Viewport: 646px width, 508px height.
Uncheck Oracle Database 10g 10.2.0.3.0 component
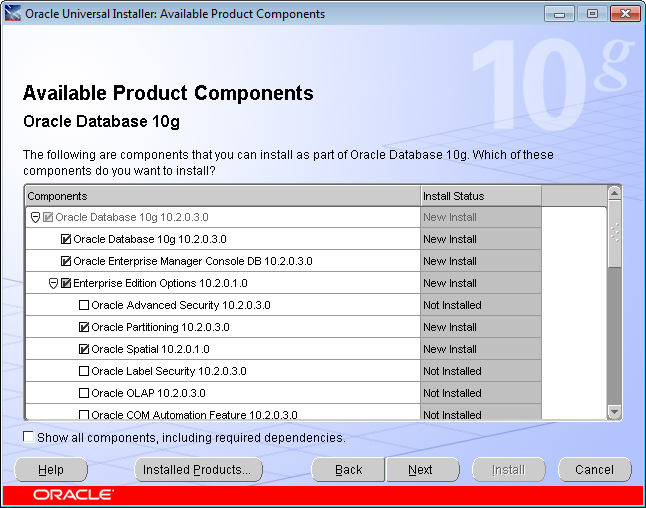coord(66,239)
